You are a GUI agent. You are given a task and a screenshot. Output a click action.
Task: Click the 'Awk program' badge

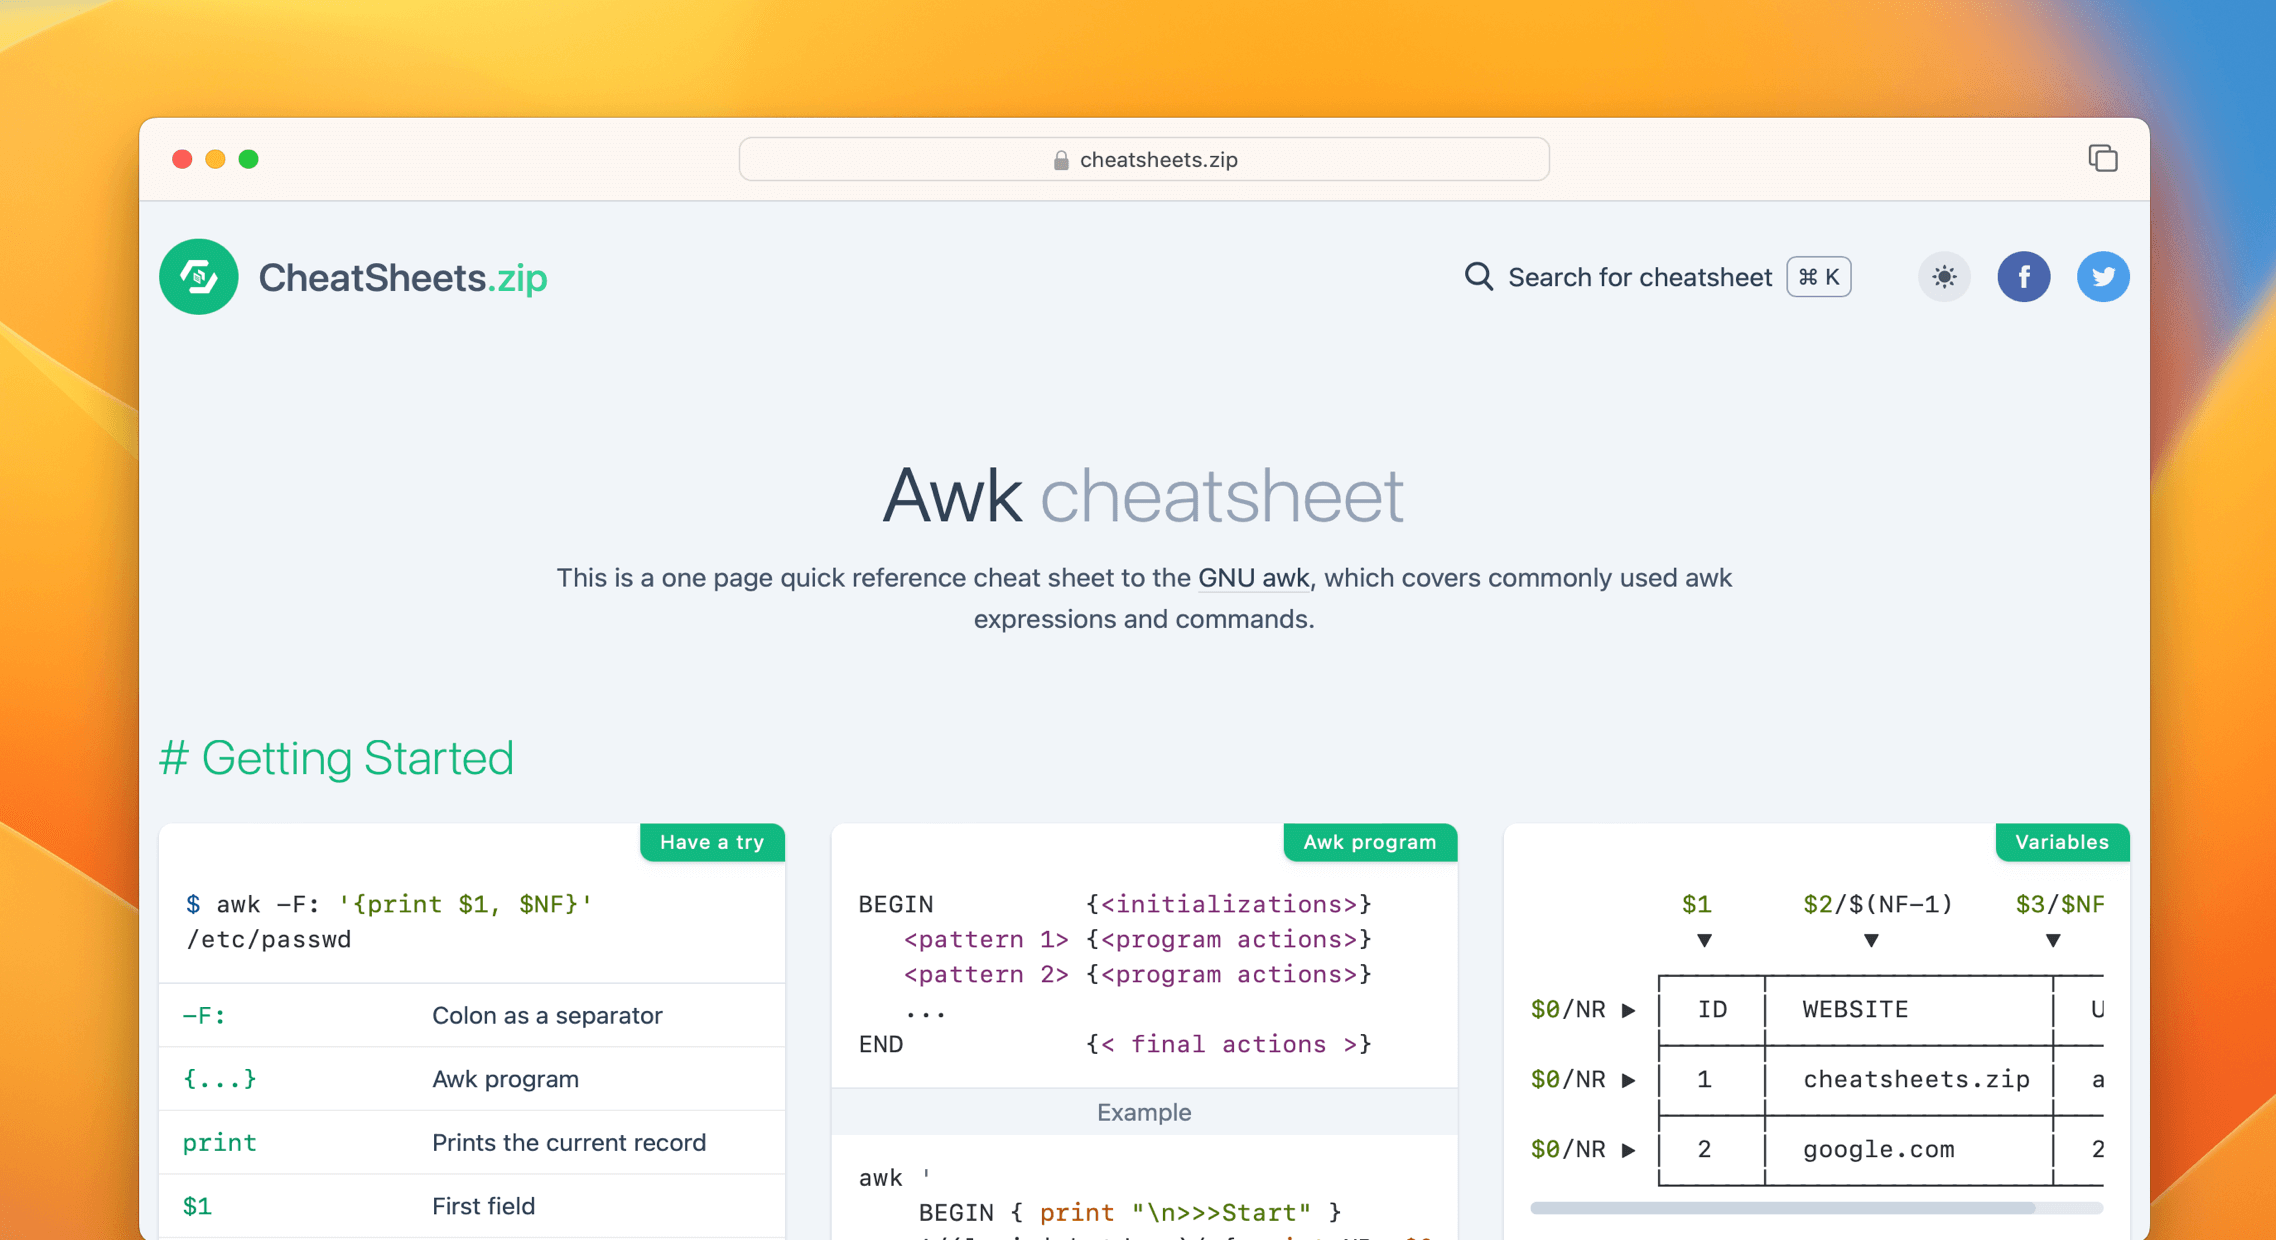1369,841
